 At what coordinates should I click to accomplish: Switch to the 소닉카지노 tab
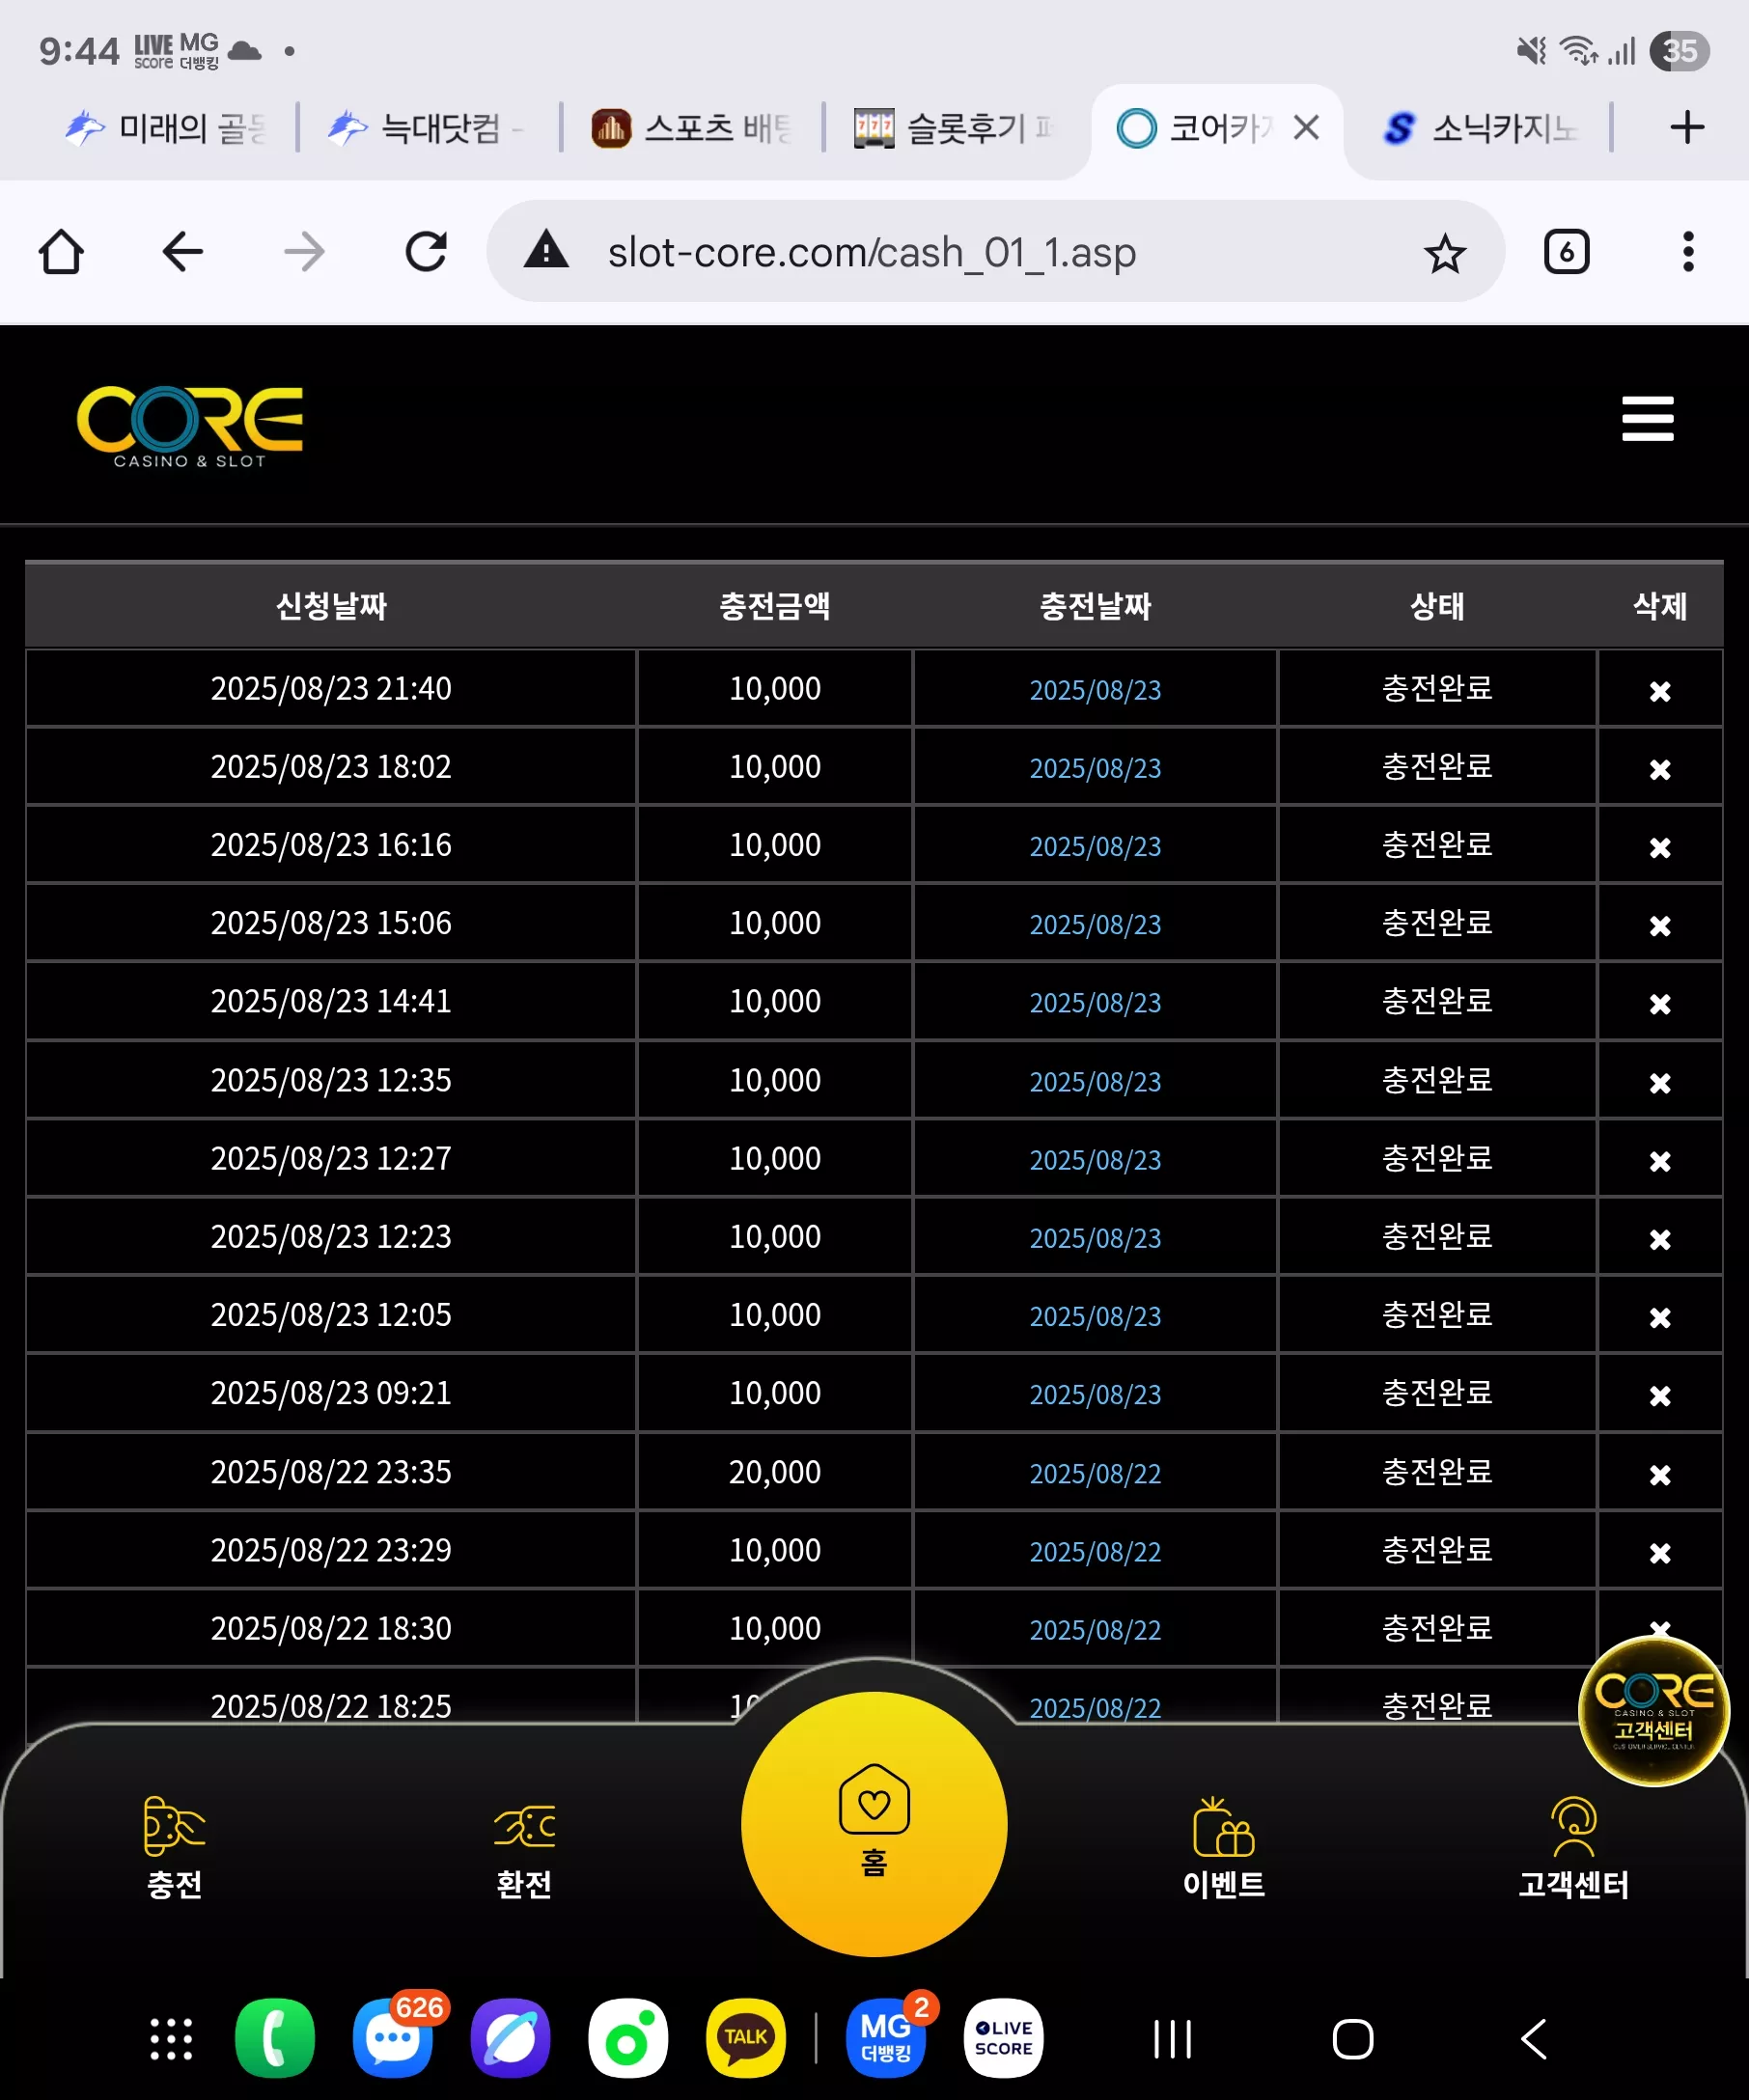[1480, 128]
